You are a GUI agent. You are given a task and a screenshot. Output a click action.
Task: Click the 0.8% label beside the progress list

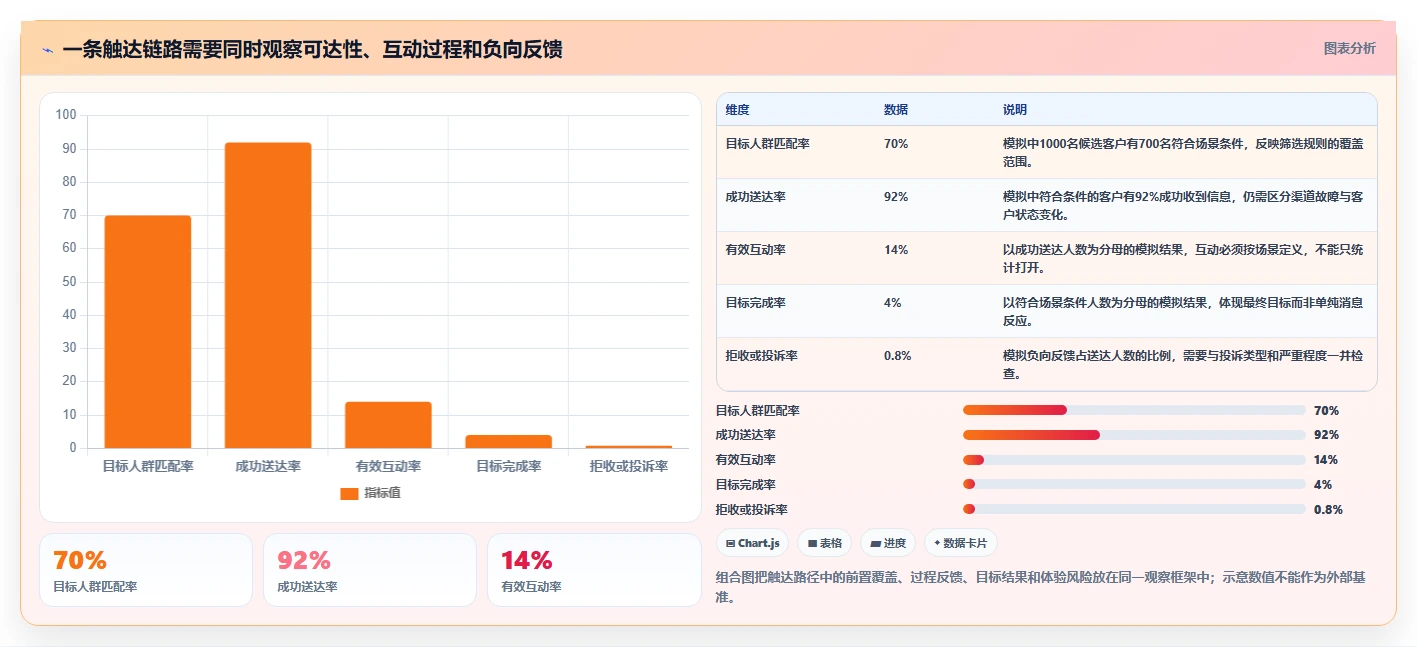click(x=1328, y=509)
